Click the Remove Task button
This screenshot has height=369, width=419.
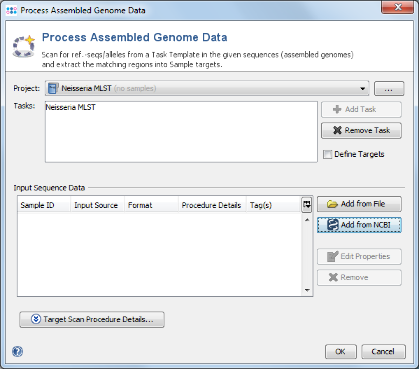click(361, 130)
